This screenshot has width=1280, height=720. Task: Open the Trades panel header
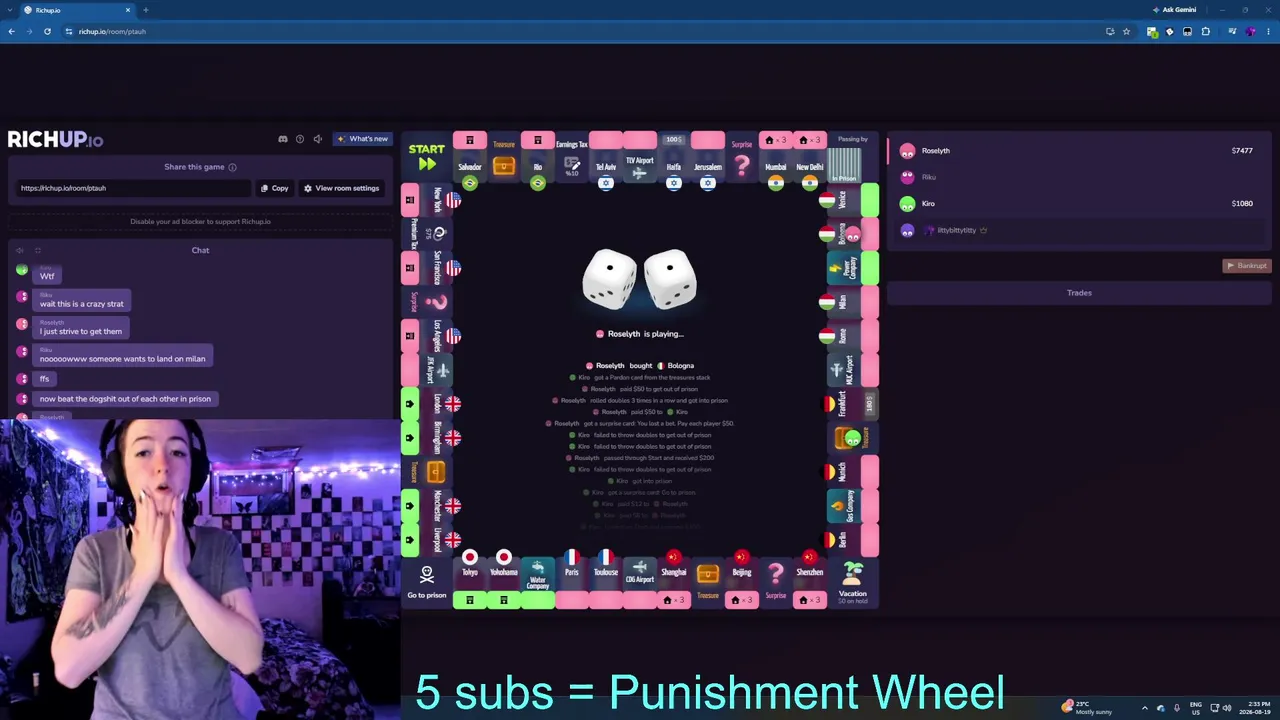pos(1079,293)
